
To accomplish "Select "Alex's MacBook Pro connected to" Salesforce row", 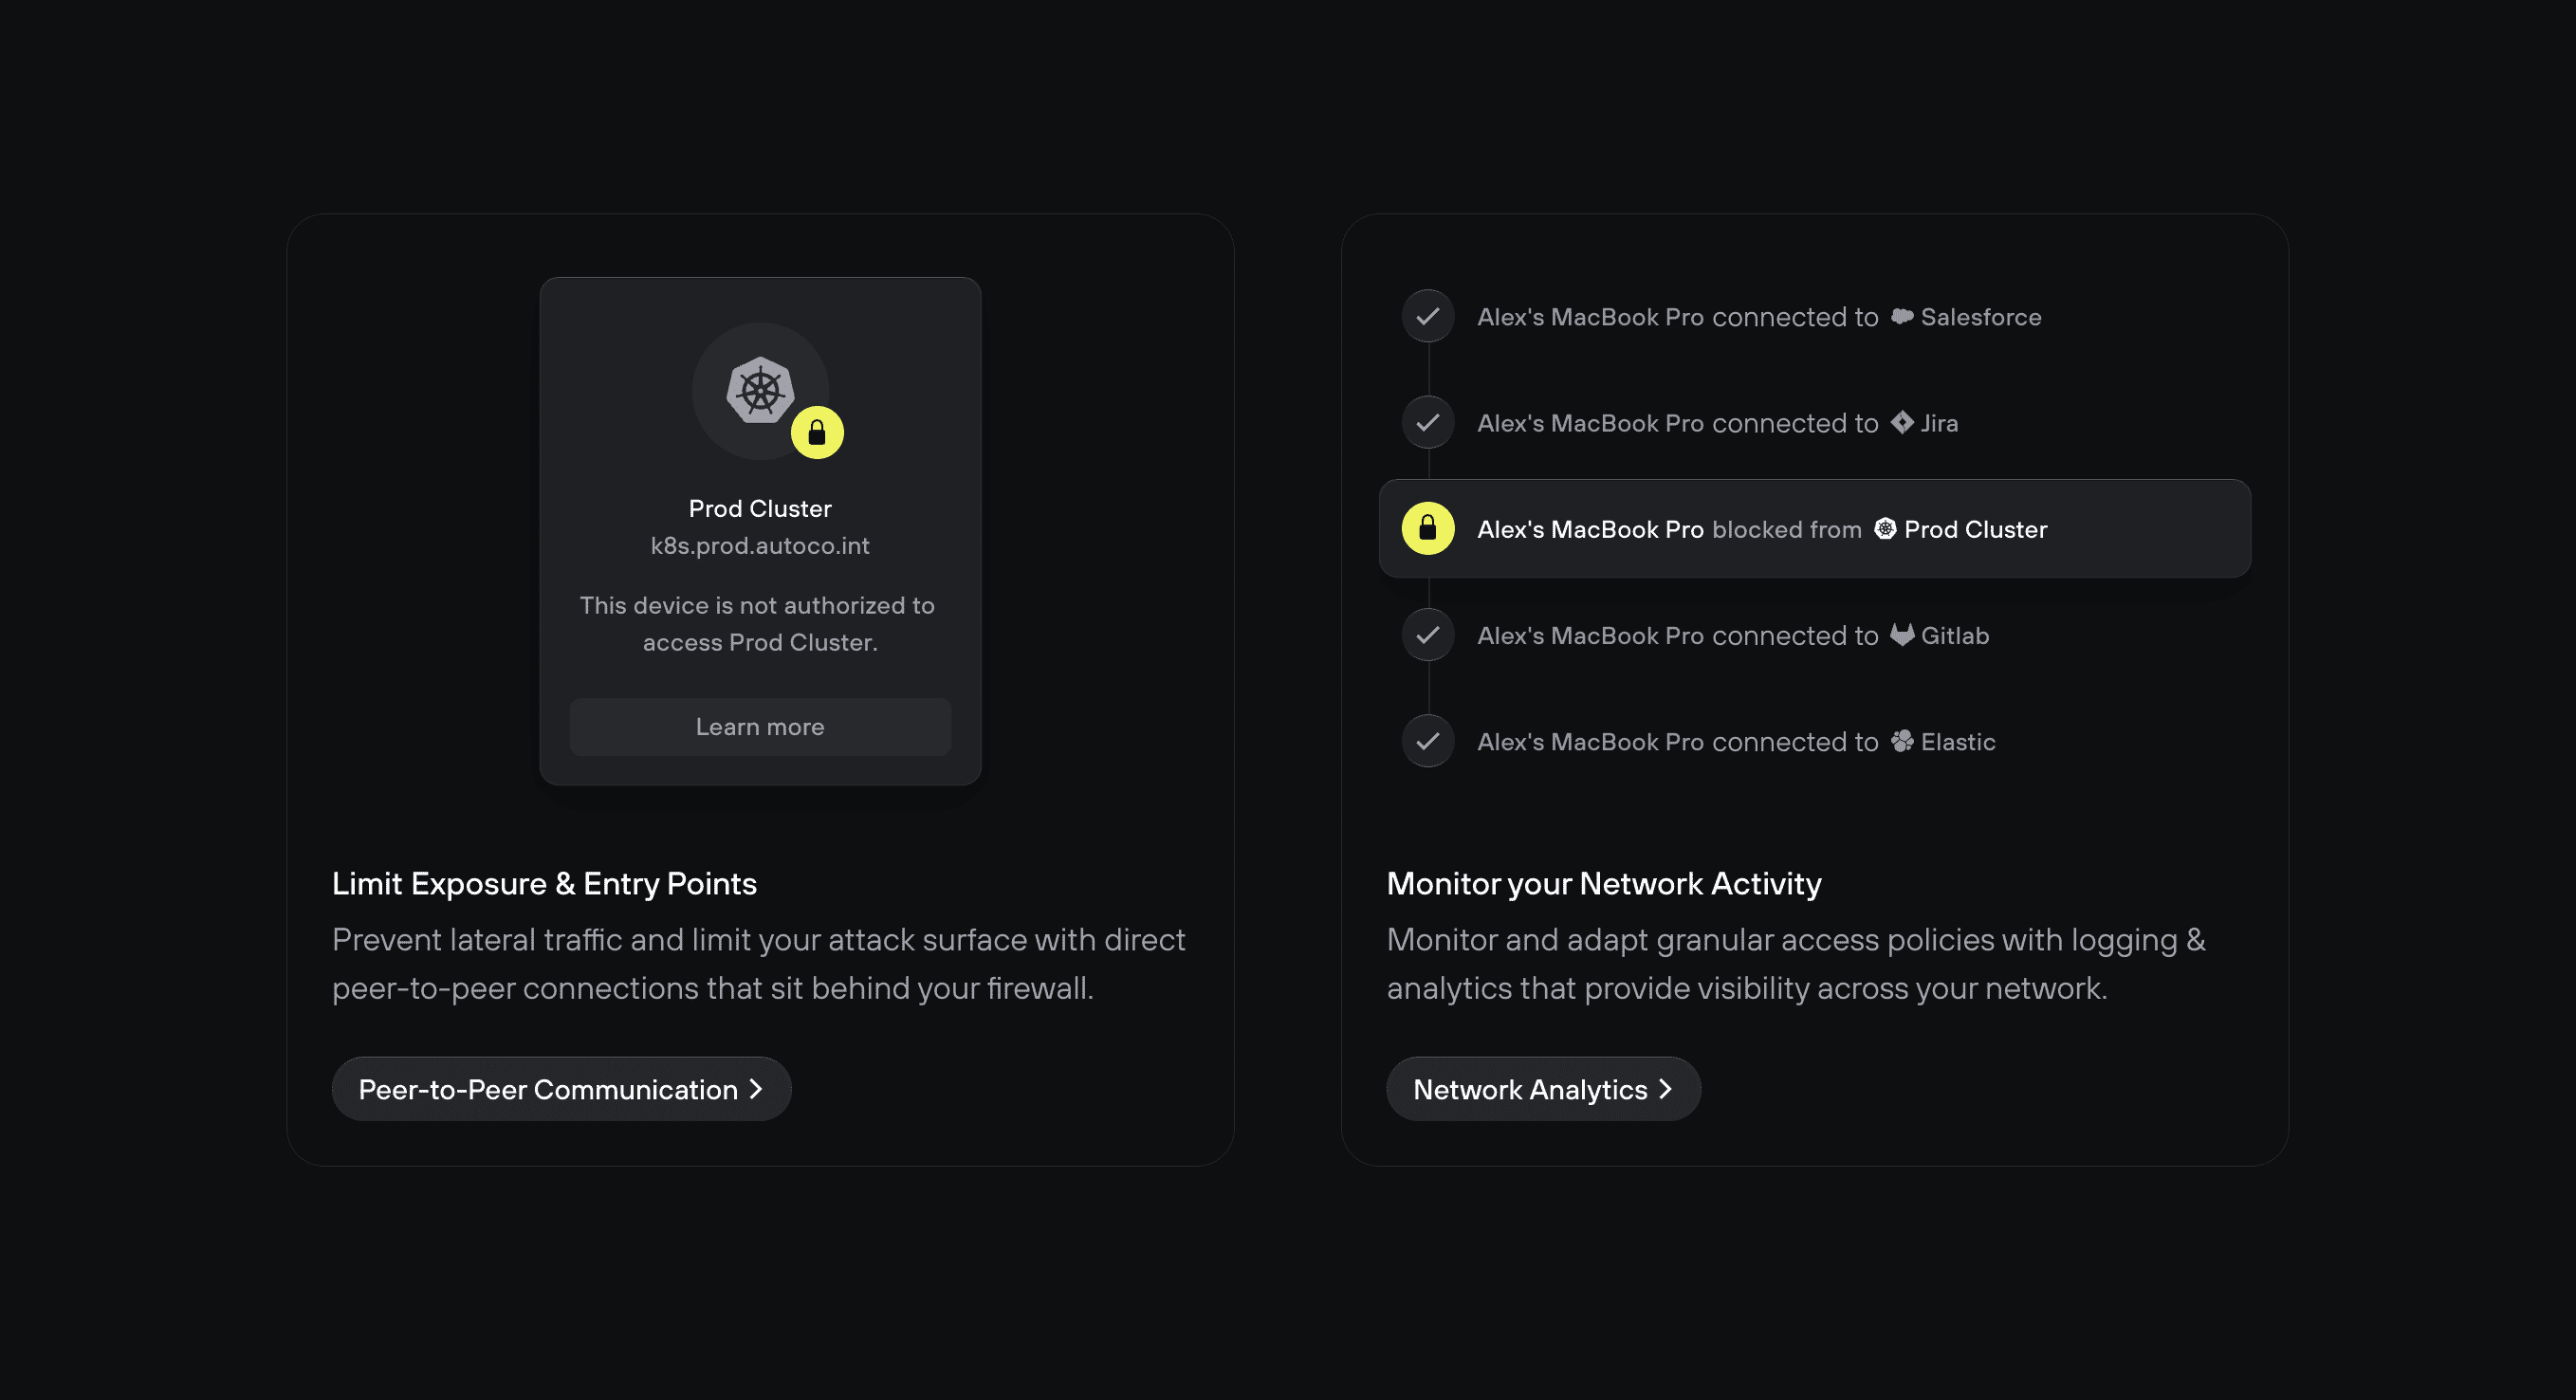I will (1759, 316).
